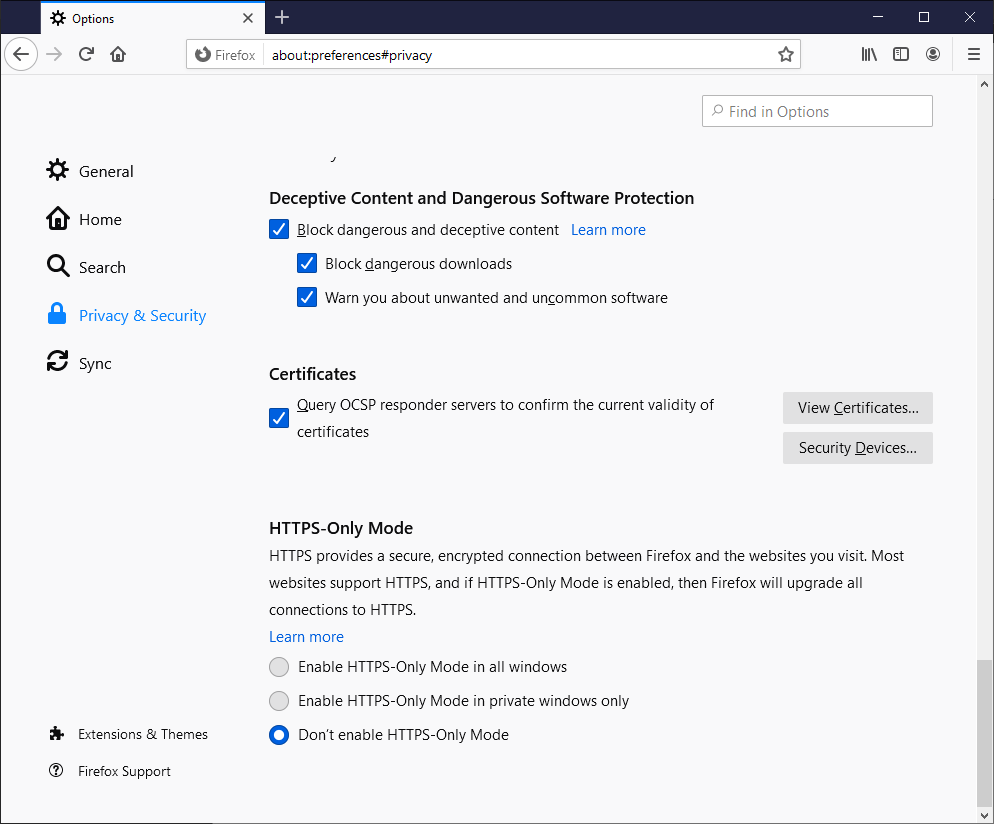
Task: Bookmark this page with the star icon
Action: (x=785, y=54)
